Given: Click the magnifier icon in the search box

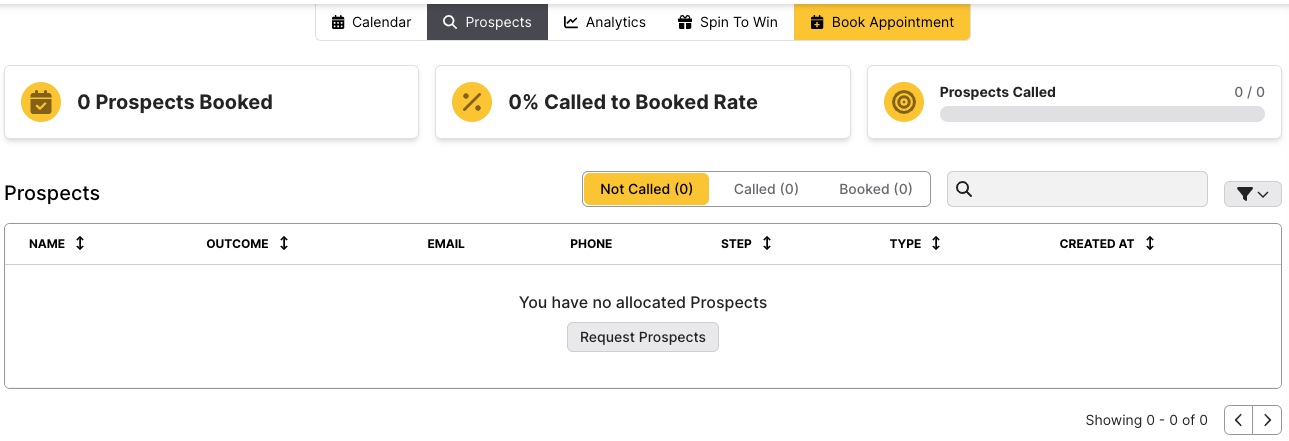Looking at the screenshot, I should point(965,189).
